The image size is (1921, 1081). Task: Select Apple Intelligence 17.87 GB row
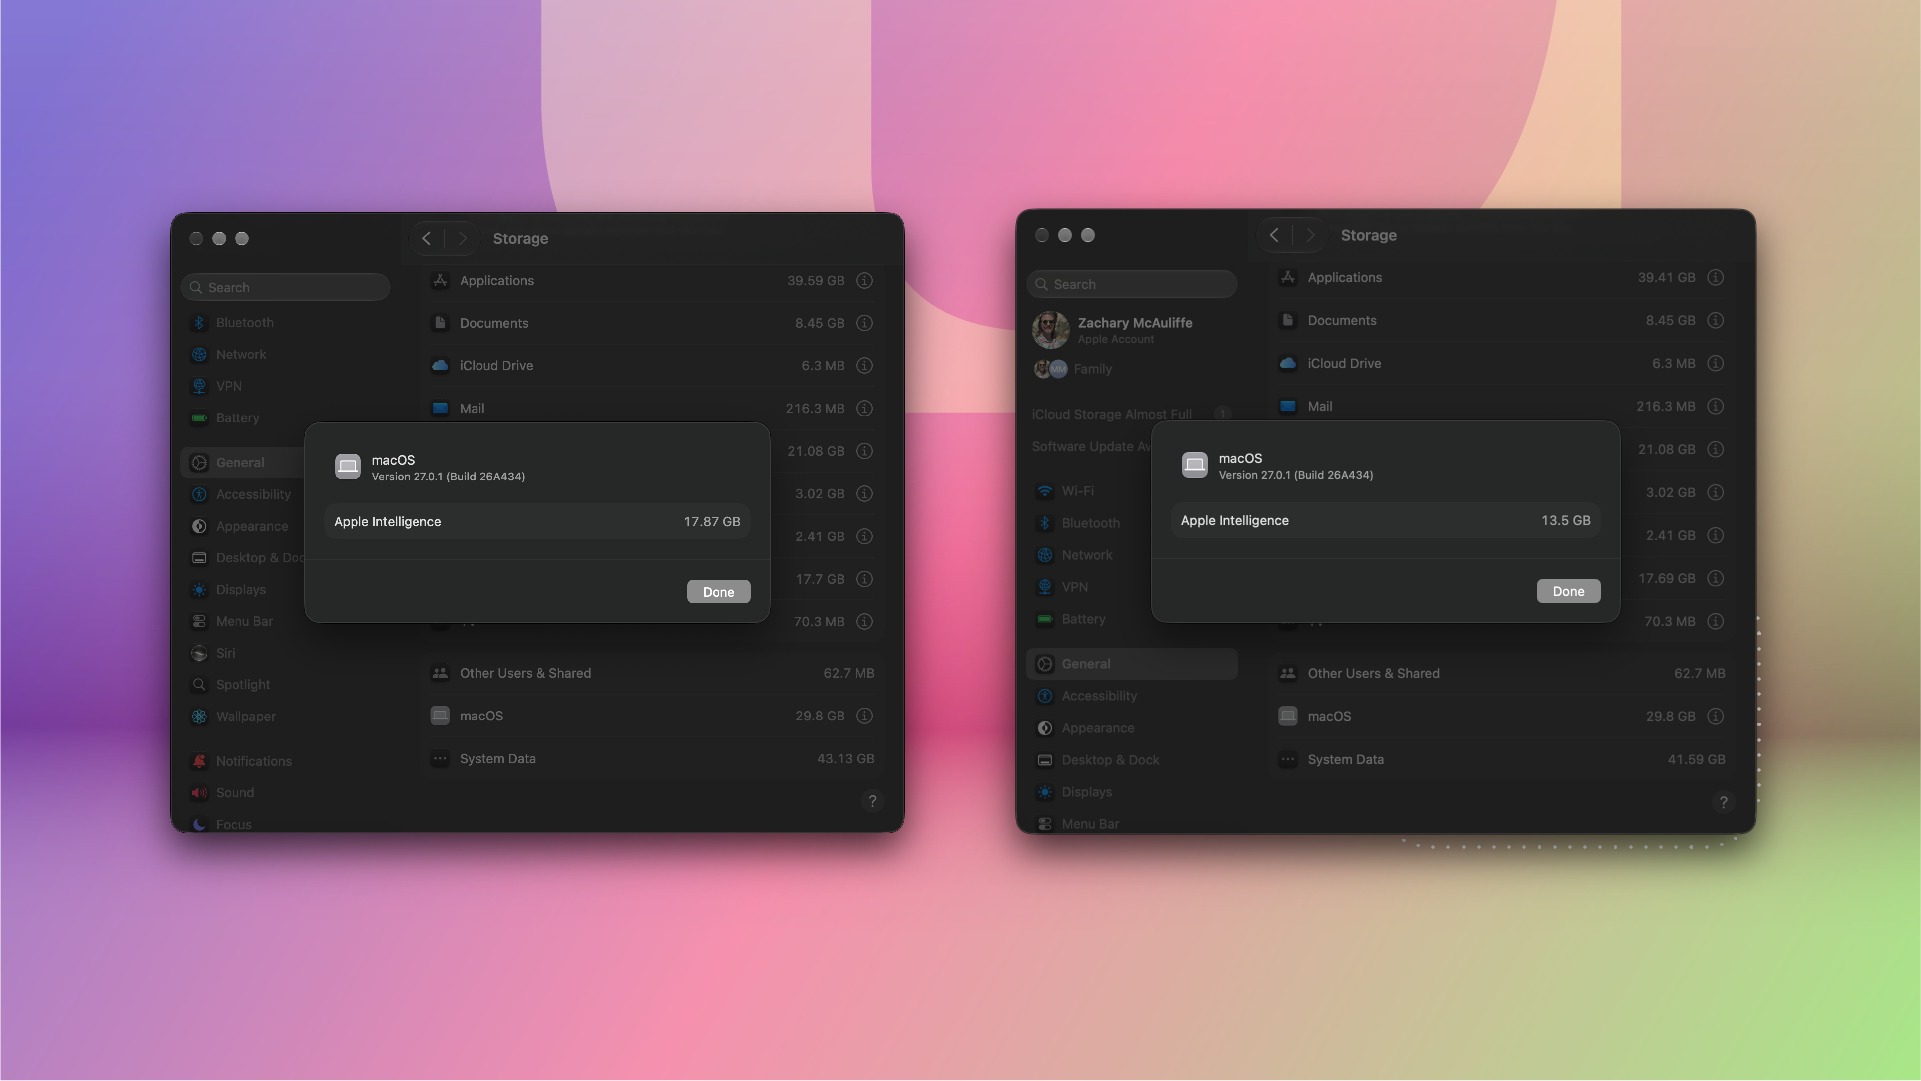click(537, 522)
